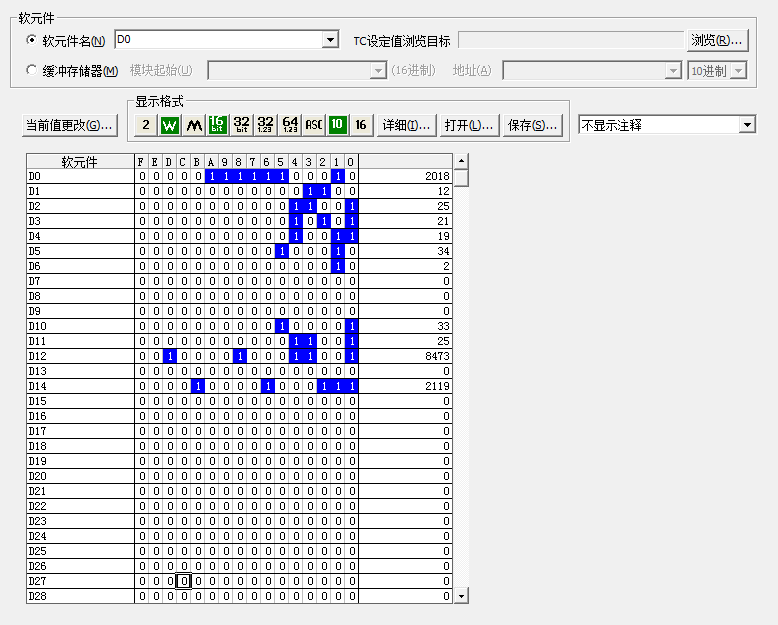Select word display format 'W' icon

coord(169,125)
